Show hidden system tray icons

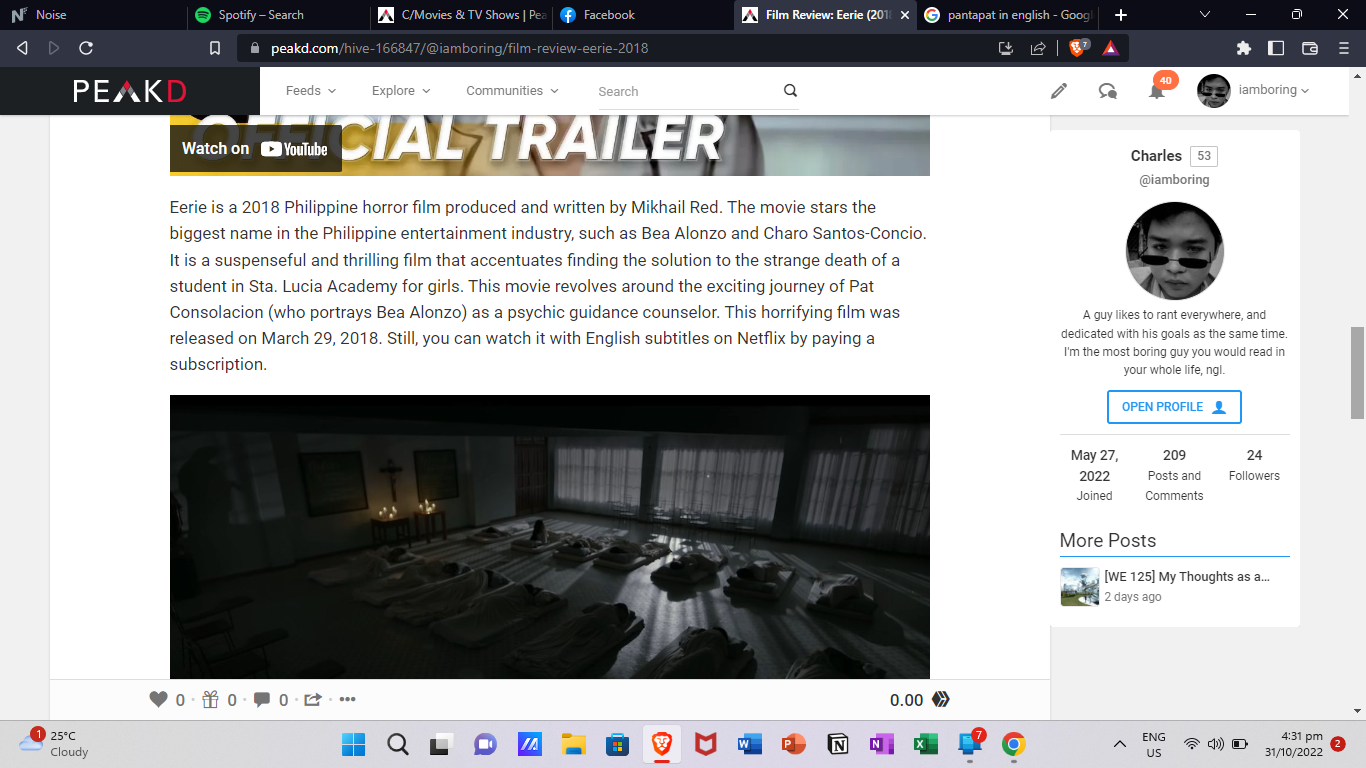[1120, 744]
